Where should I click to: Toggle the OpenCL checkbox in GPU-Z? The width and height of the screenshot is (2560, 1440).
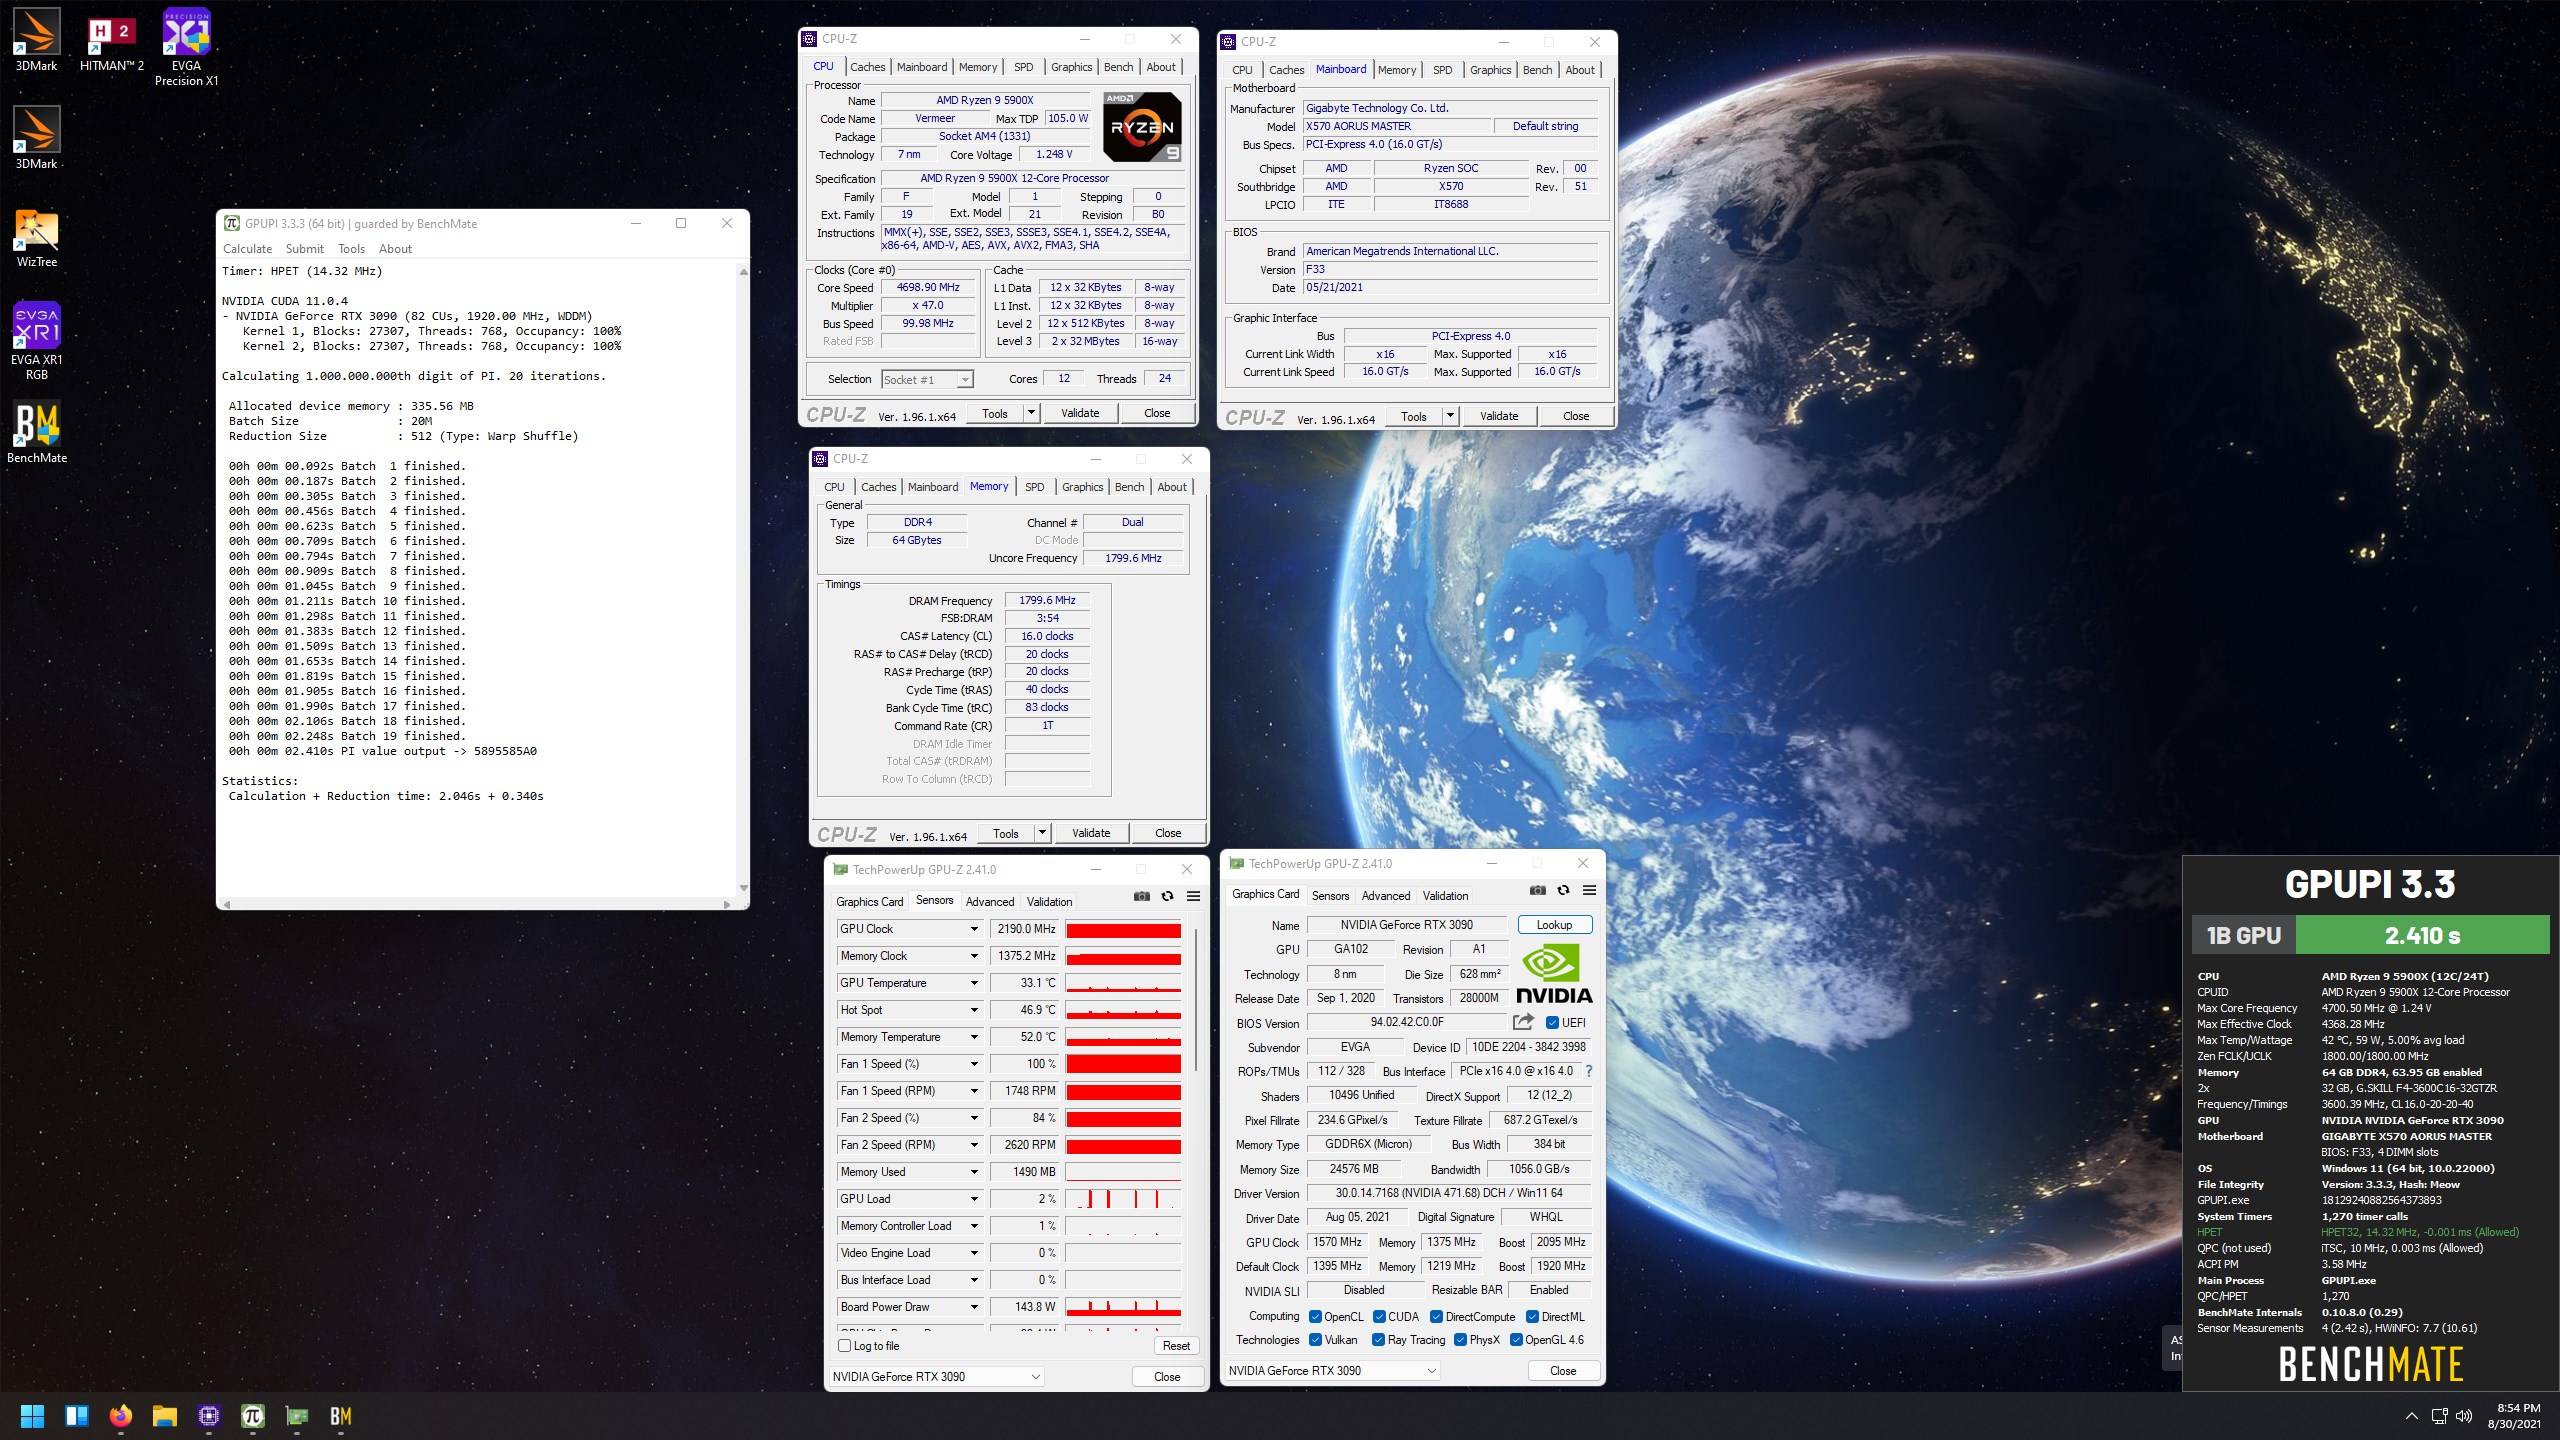pos(1315,1317)
